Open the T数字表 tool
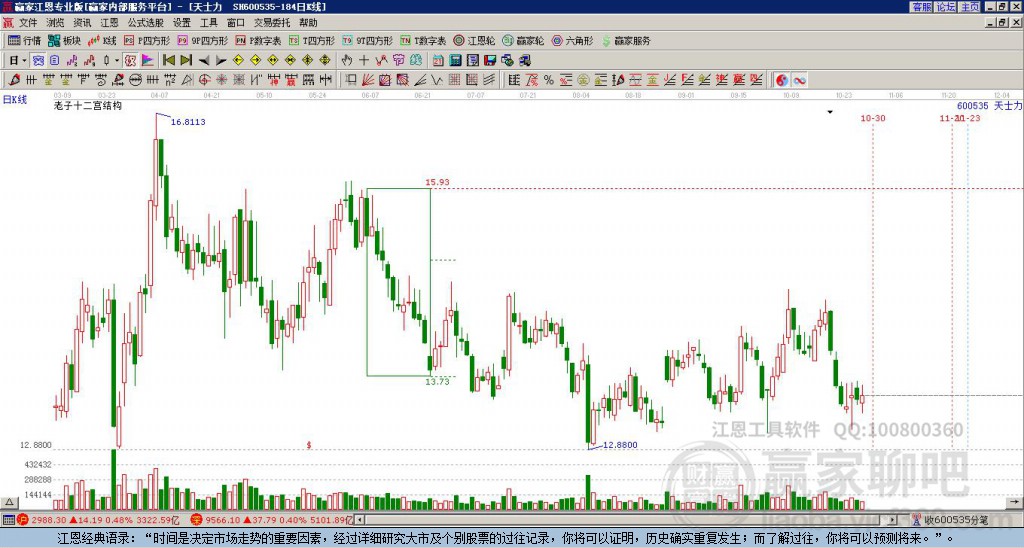Screen dimensions: 1024x548 (x=423, y=40)
